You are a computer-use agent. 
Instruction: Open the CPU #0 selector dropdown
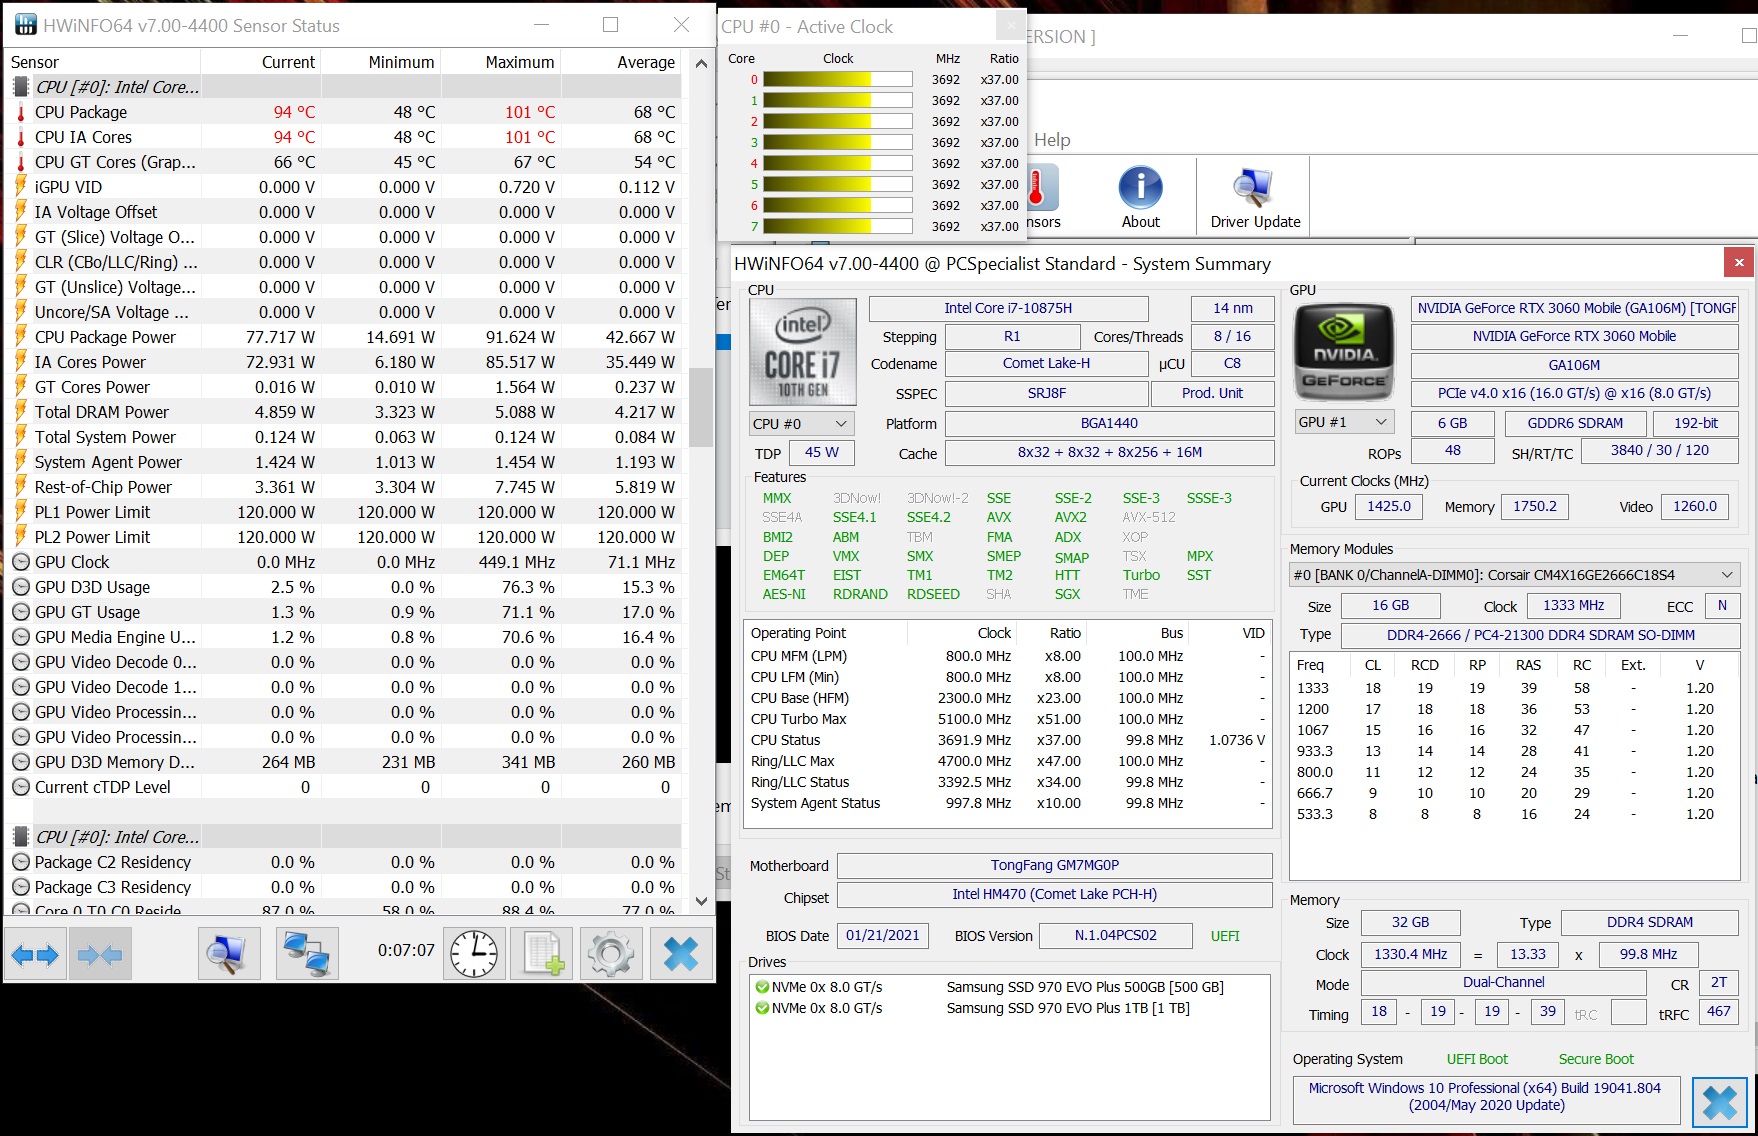802,423
